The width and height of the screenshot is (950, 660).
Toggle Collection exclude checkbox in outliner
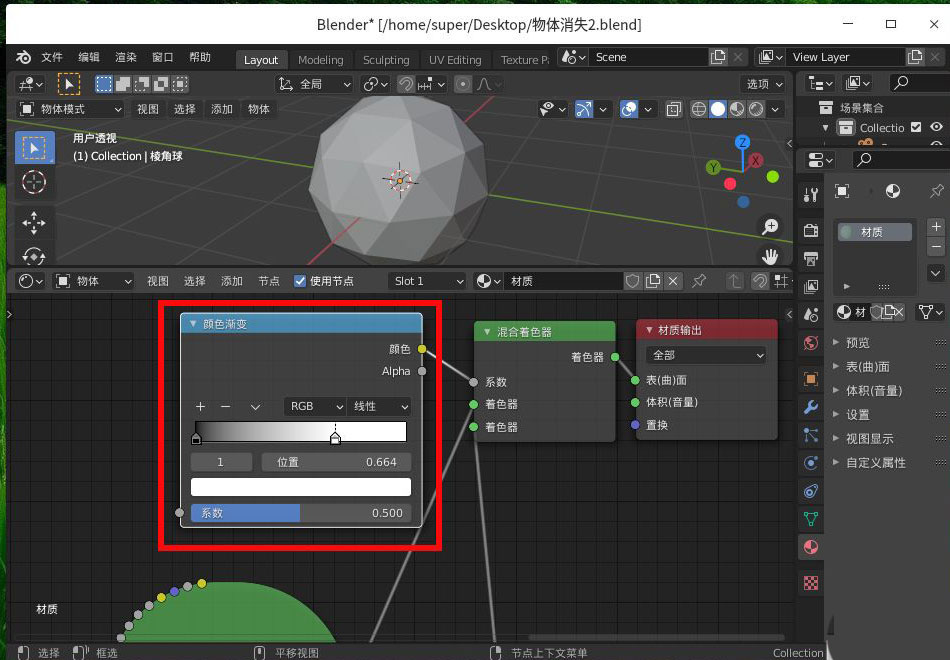click(916, 127)
